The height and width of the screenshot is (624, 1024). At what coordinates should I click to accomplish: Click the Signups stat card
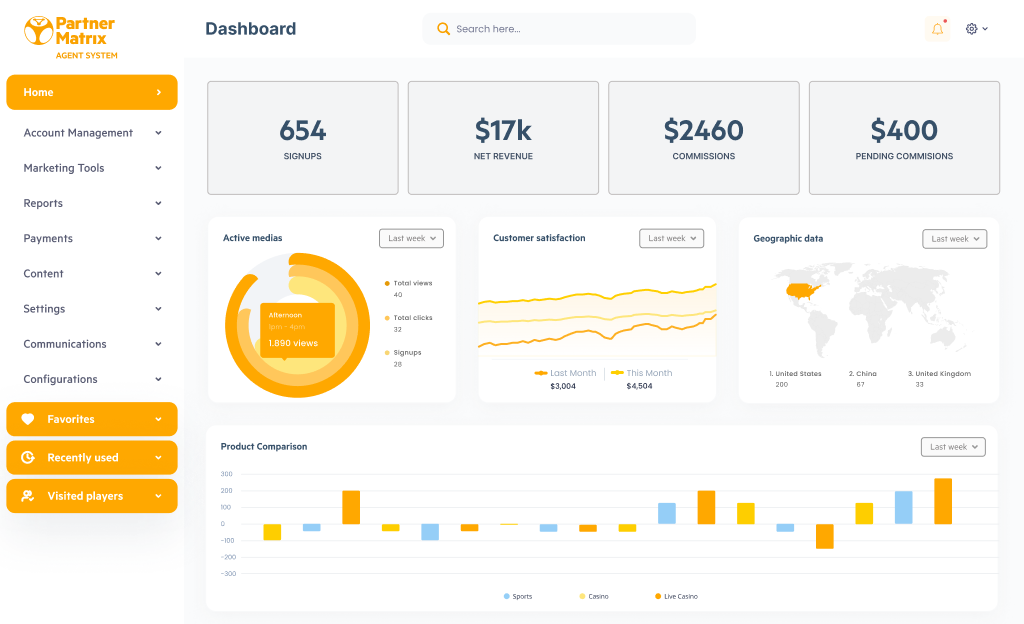point(302,138)
